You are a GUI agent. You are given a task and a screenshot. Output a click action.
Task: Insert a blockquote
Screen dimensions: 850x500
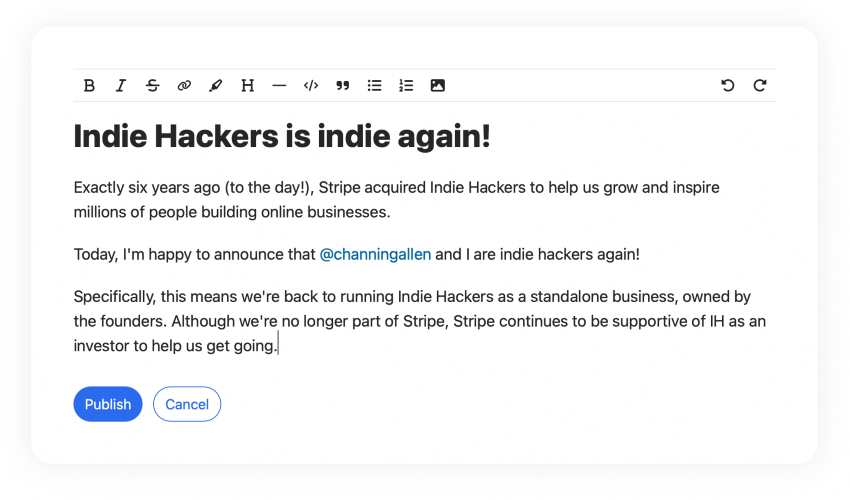343,86
